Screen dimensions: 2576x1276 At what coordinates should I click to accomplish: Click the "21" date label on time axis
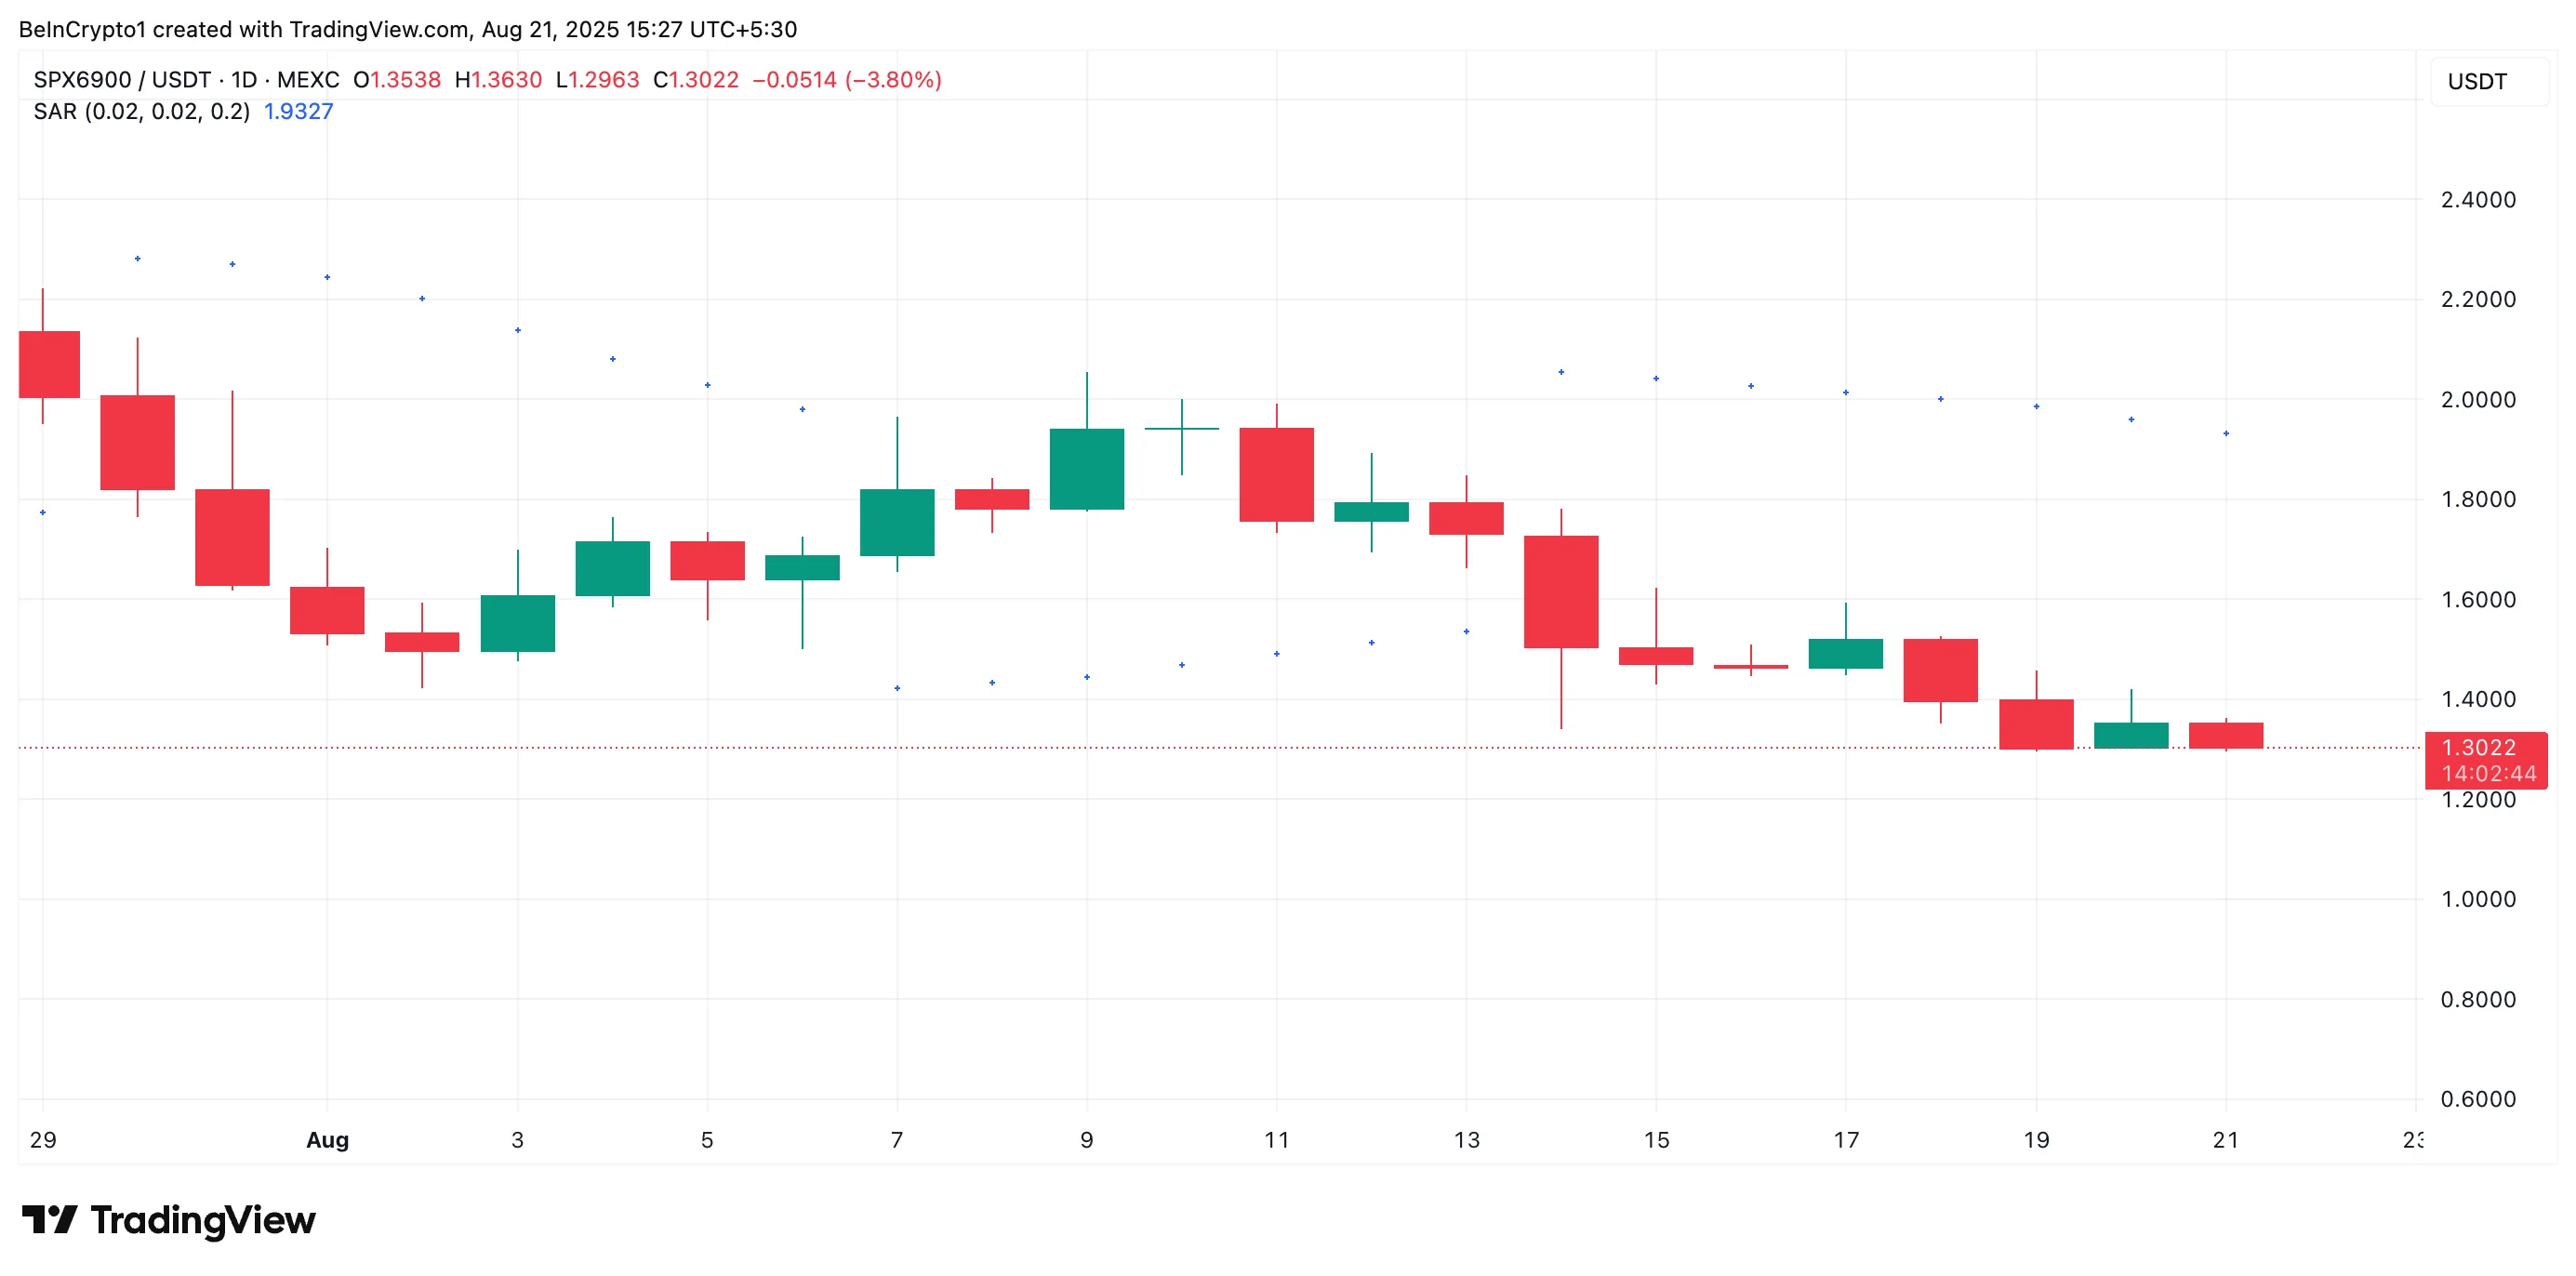point(2225,1140)
